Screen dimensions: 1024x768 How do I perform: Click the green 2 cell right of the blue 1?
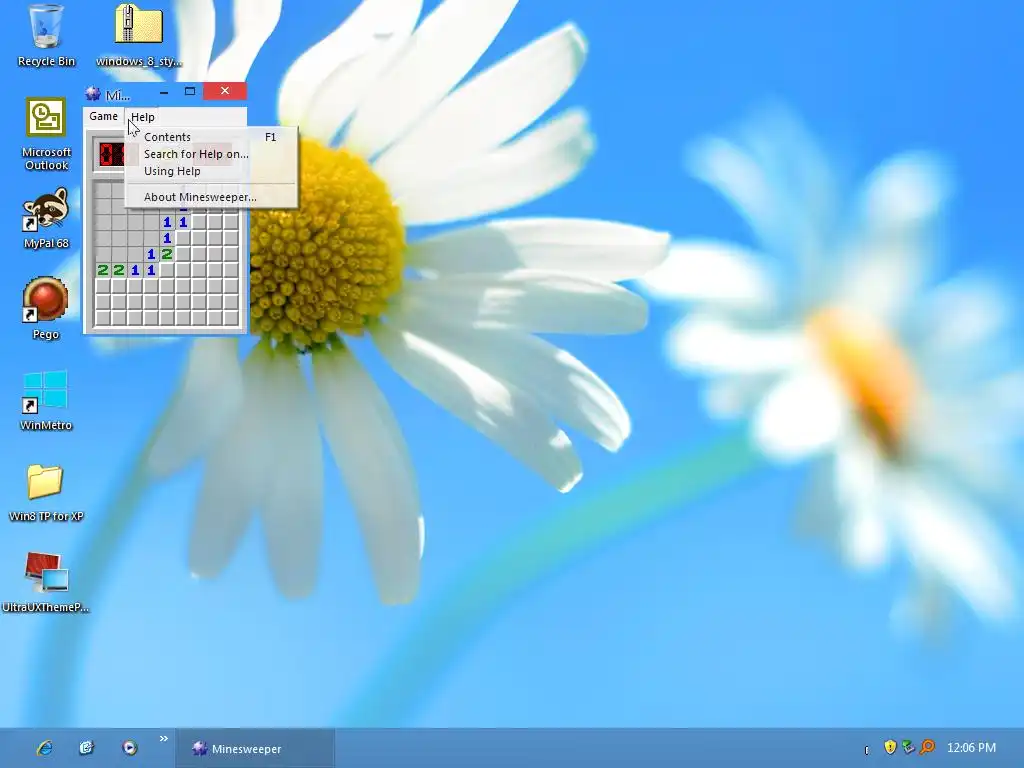click(x=167, y=254)
